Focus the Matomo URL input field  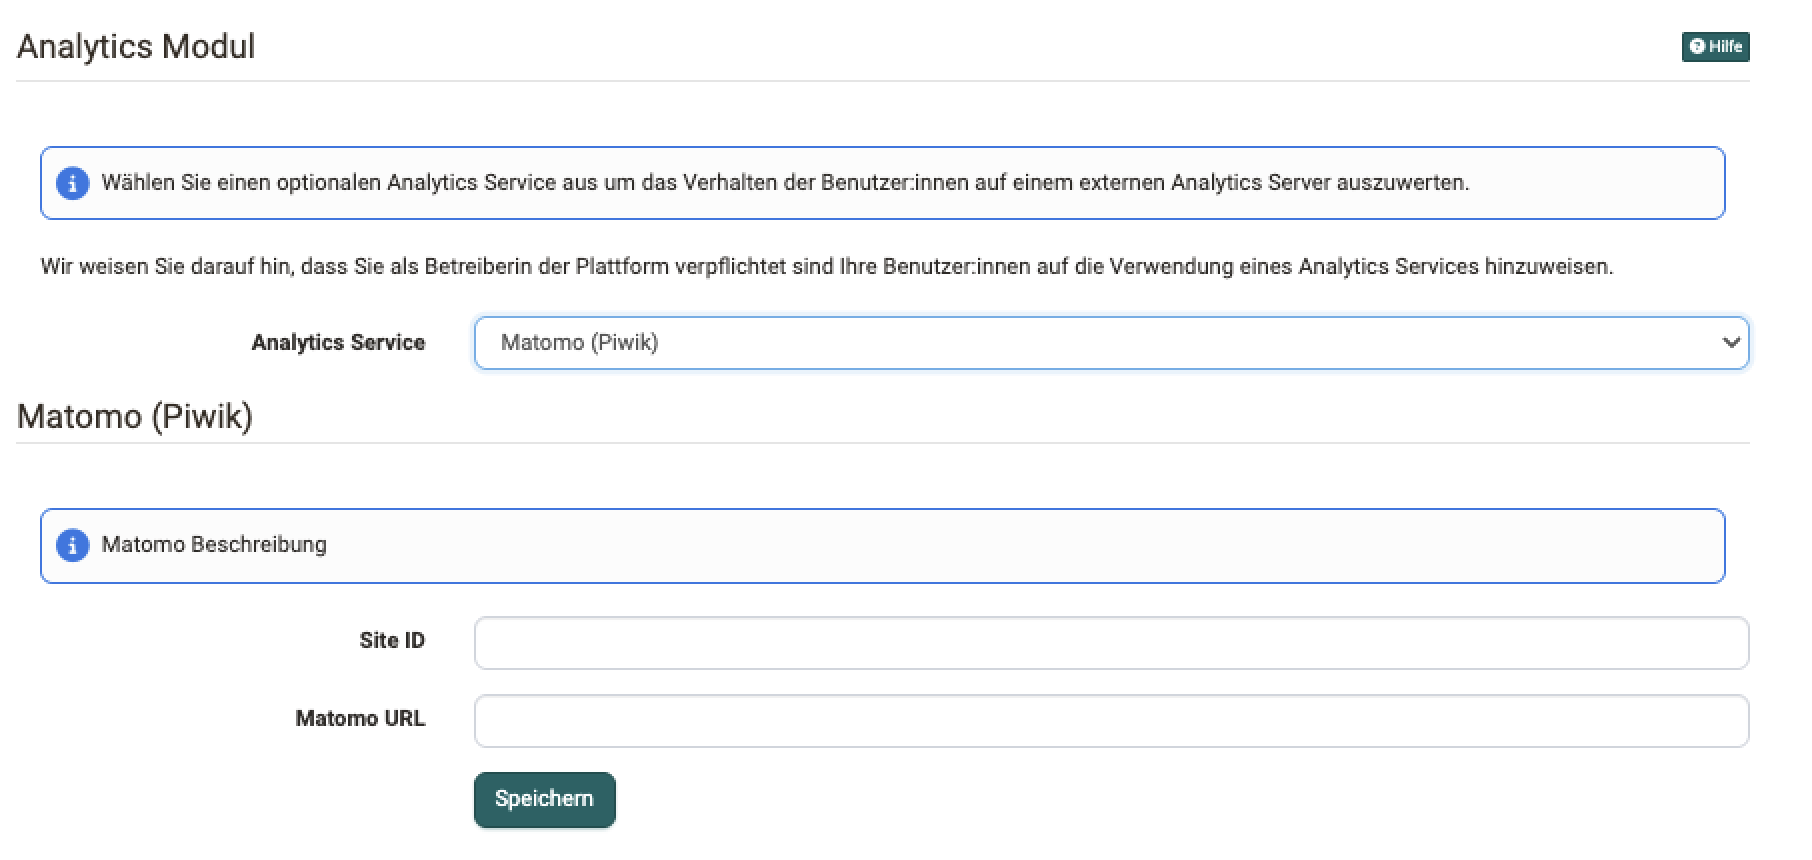pyautogui.click(x=1111, y=721)
